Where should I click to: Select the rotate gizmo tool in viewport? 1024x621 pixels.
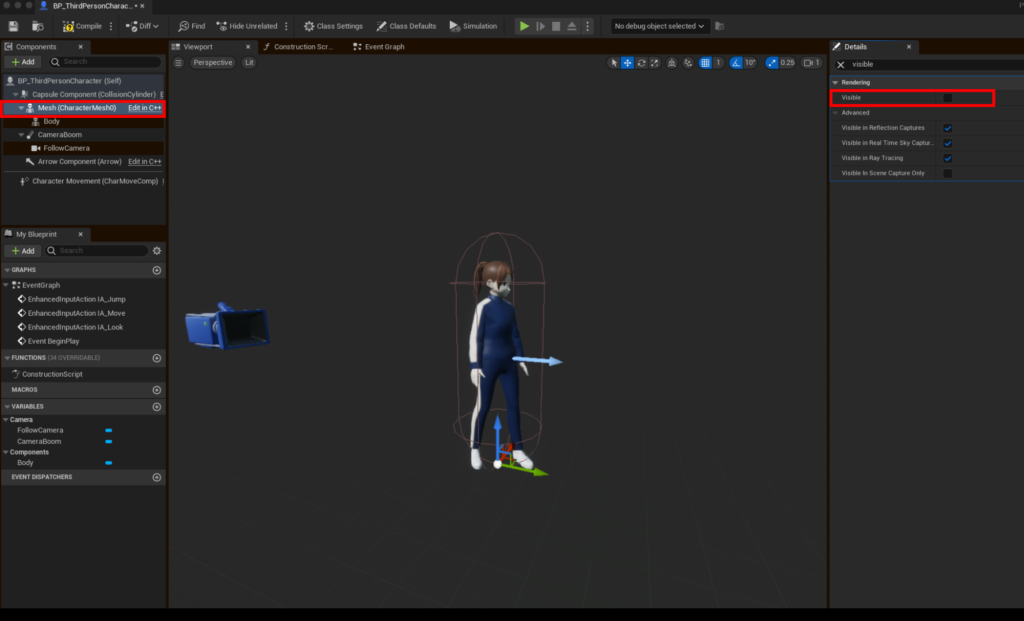pyautogui.click(x=641, y=63)
